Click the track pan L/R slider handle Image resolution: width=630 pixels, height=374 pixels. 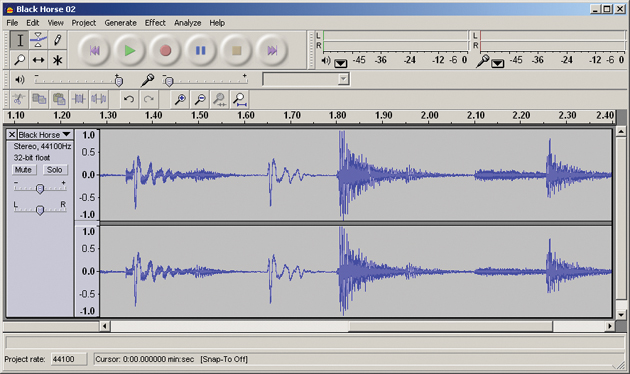40,210
